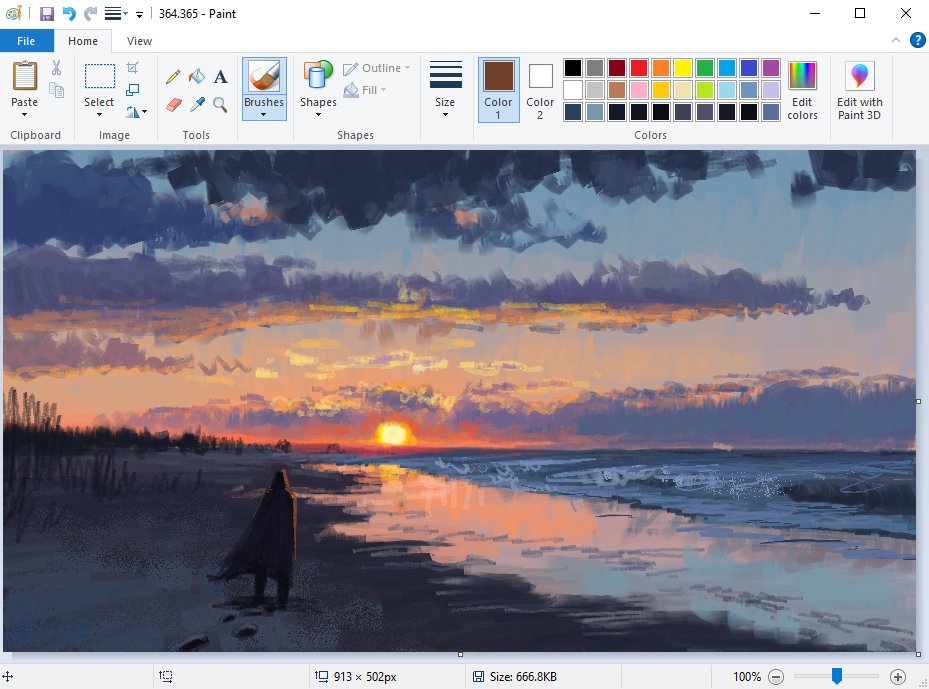929x689 pixels.
Task: Choose the red color swatch
Action: [639, 68]
